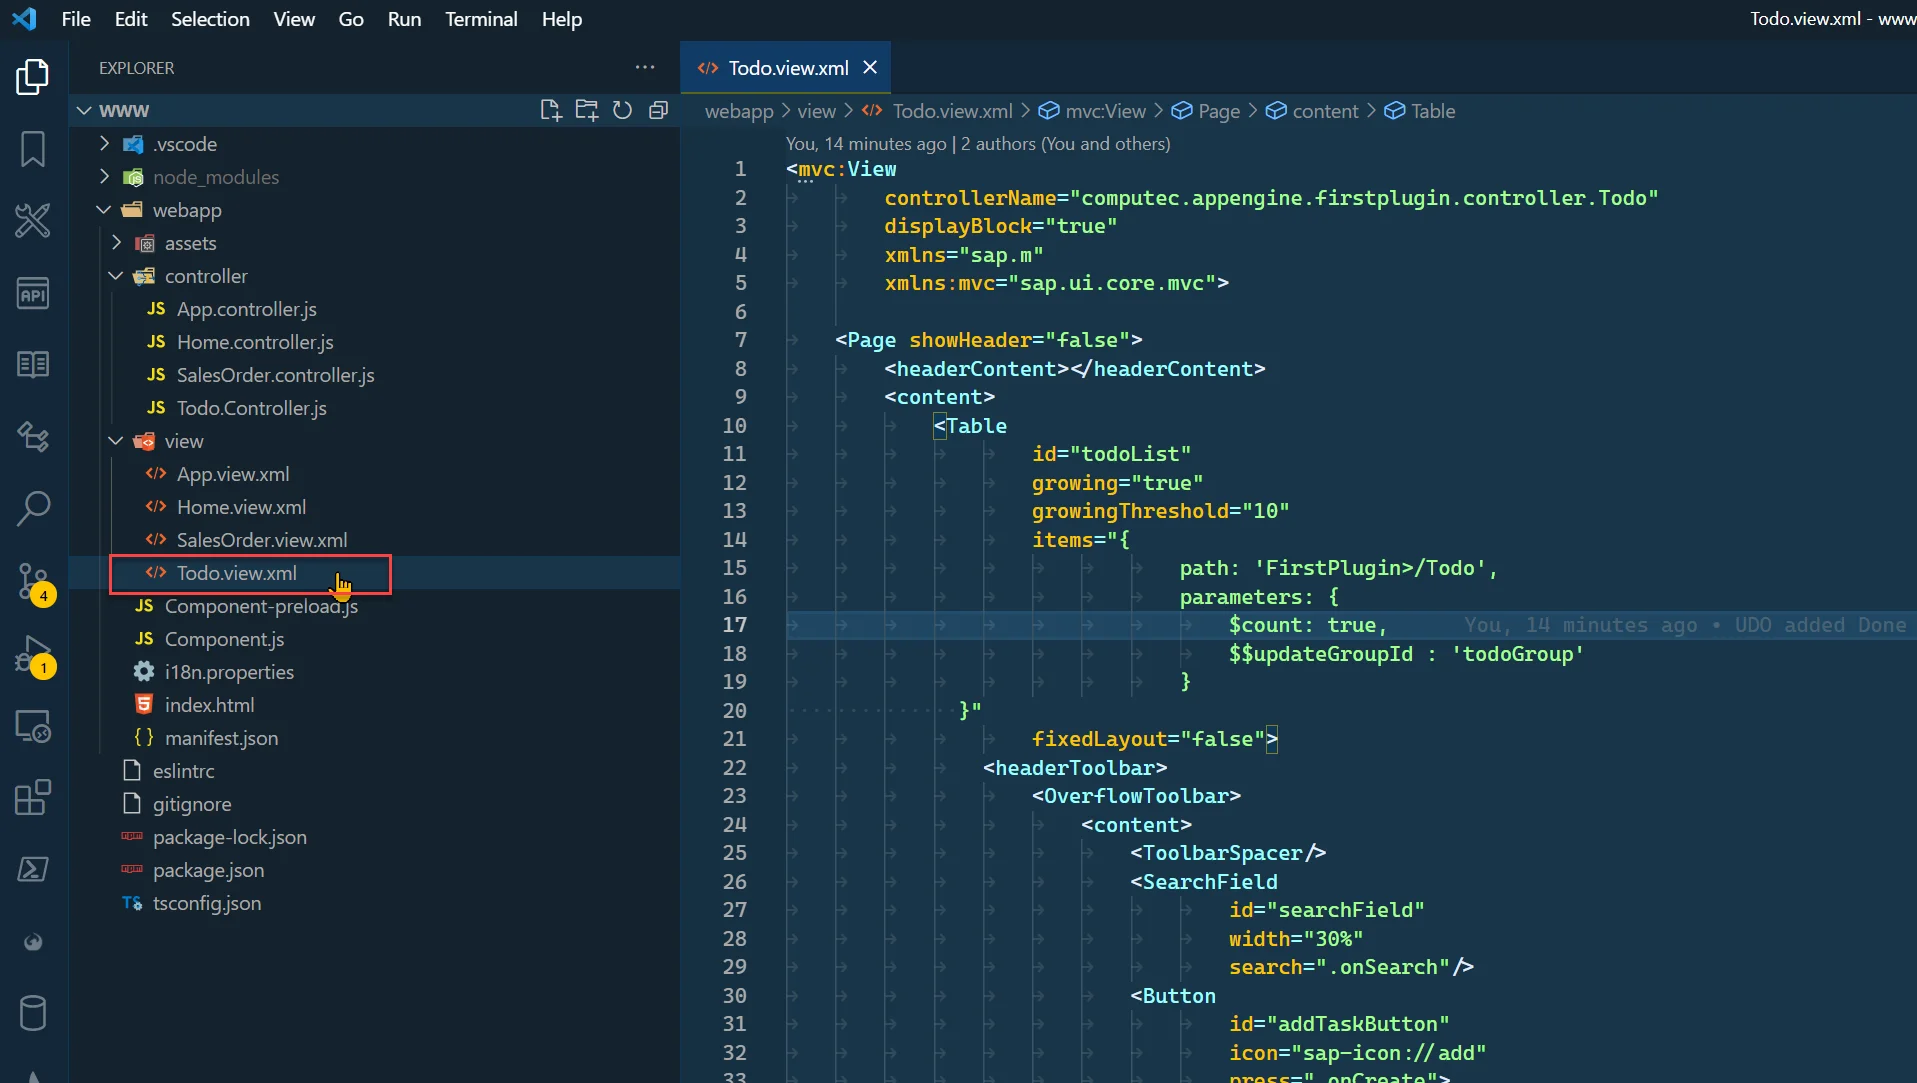The image size is (1917, 1083).
Task: Expand the assets folder
Action: 190,243
